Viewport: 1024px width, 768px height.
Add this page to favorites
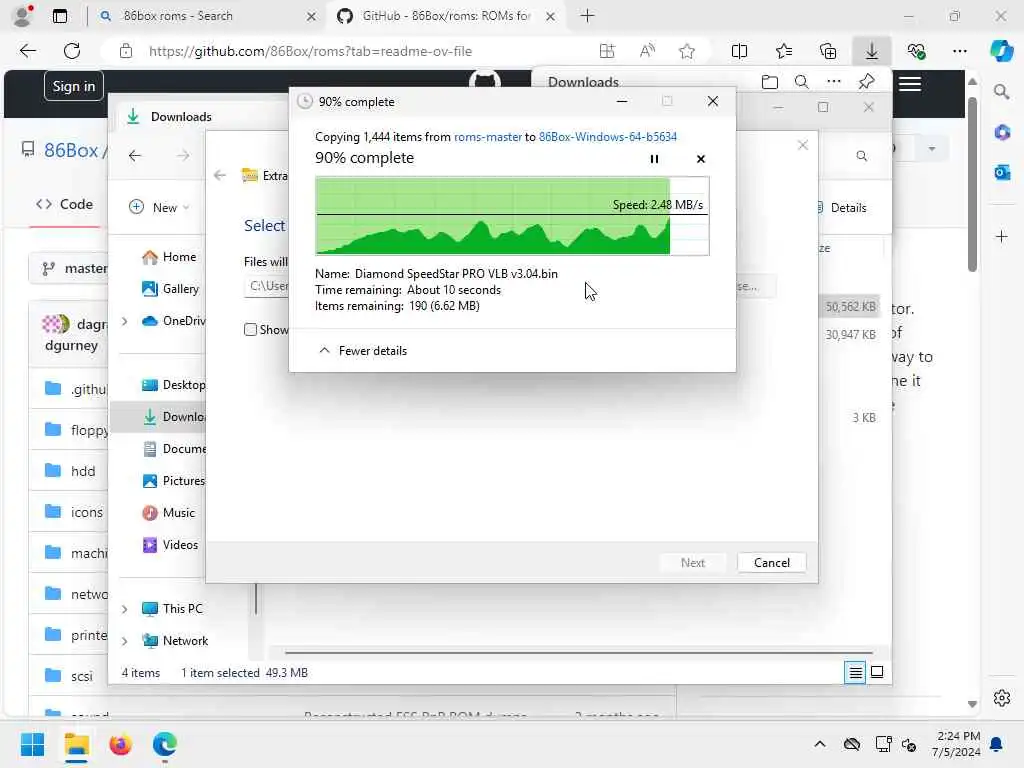pos(686,51)
